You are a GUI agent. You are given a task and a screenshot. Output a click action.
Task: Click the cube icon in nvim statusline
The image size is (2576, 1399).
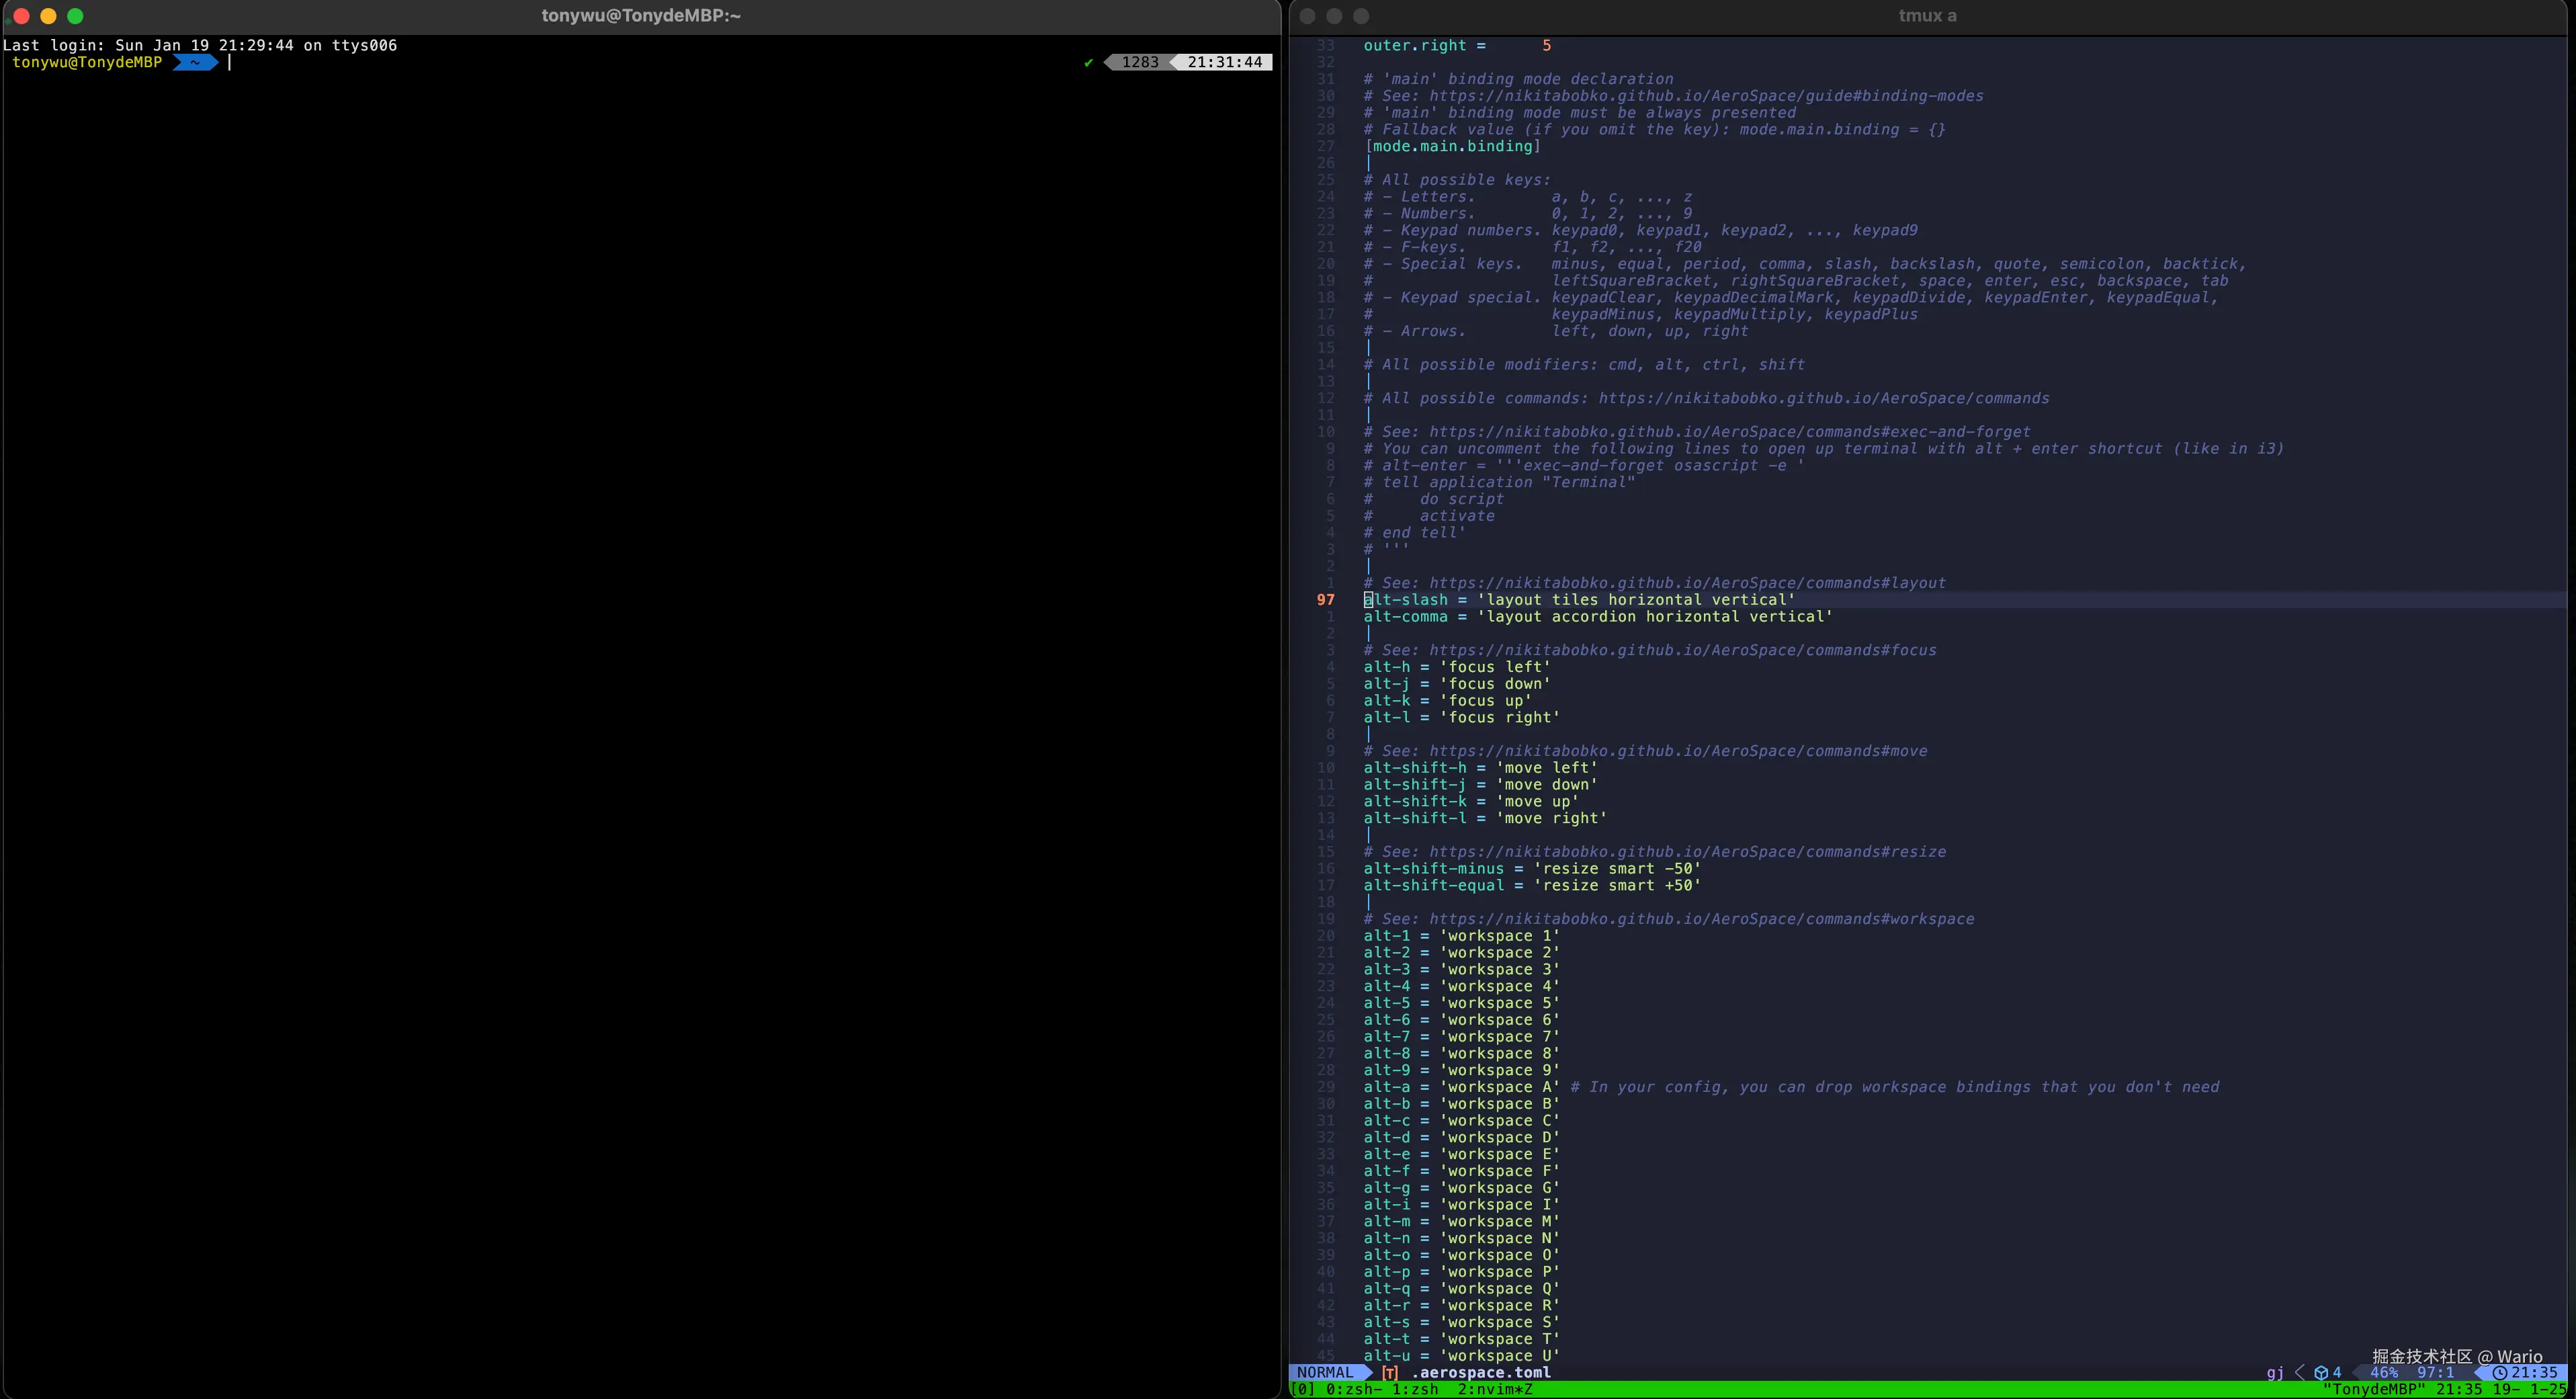[x=2321, y=1372]
